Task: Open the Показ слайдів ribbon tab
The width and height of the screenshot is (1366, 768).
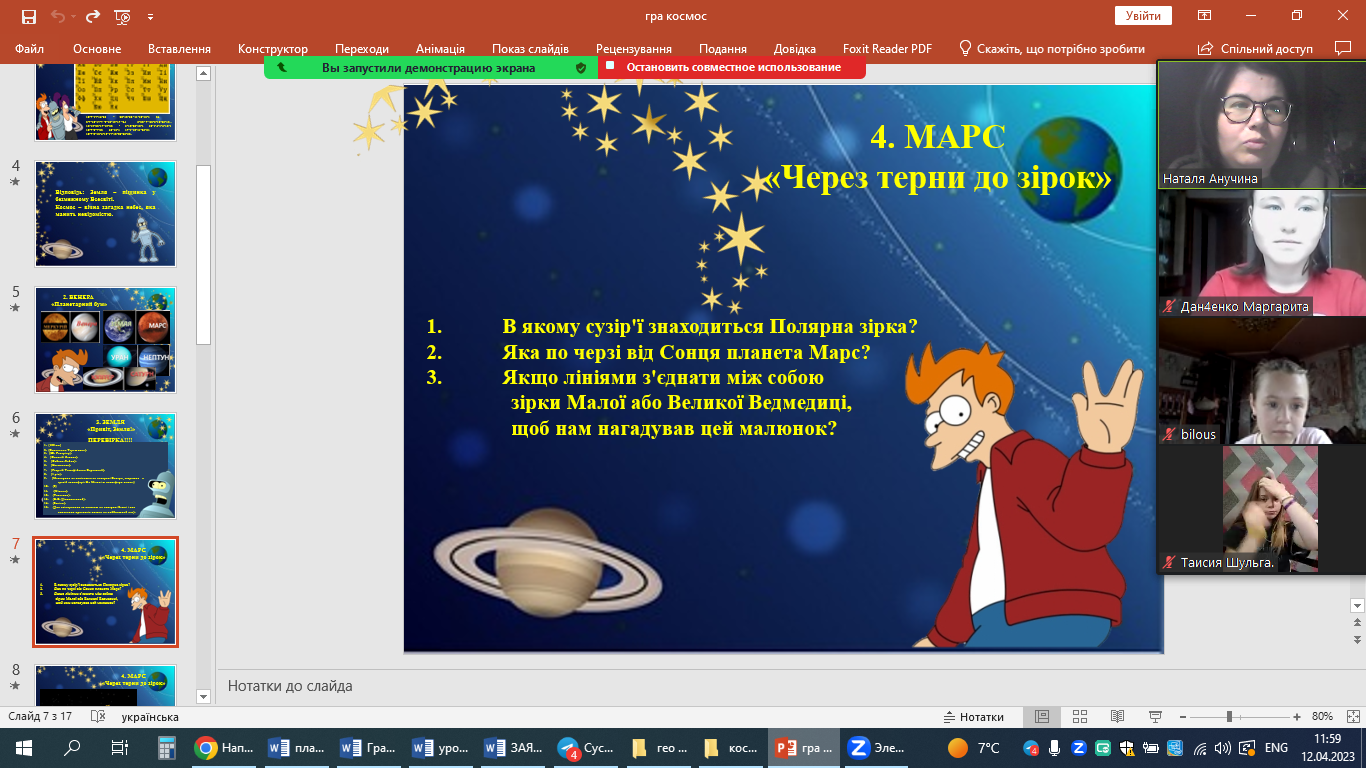Action: pos(530,49)
